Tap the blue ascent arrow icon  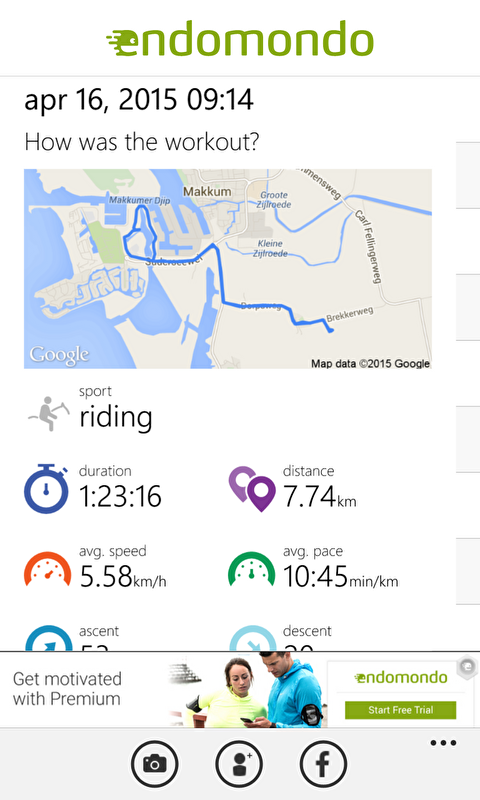(x=48, y=639)
